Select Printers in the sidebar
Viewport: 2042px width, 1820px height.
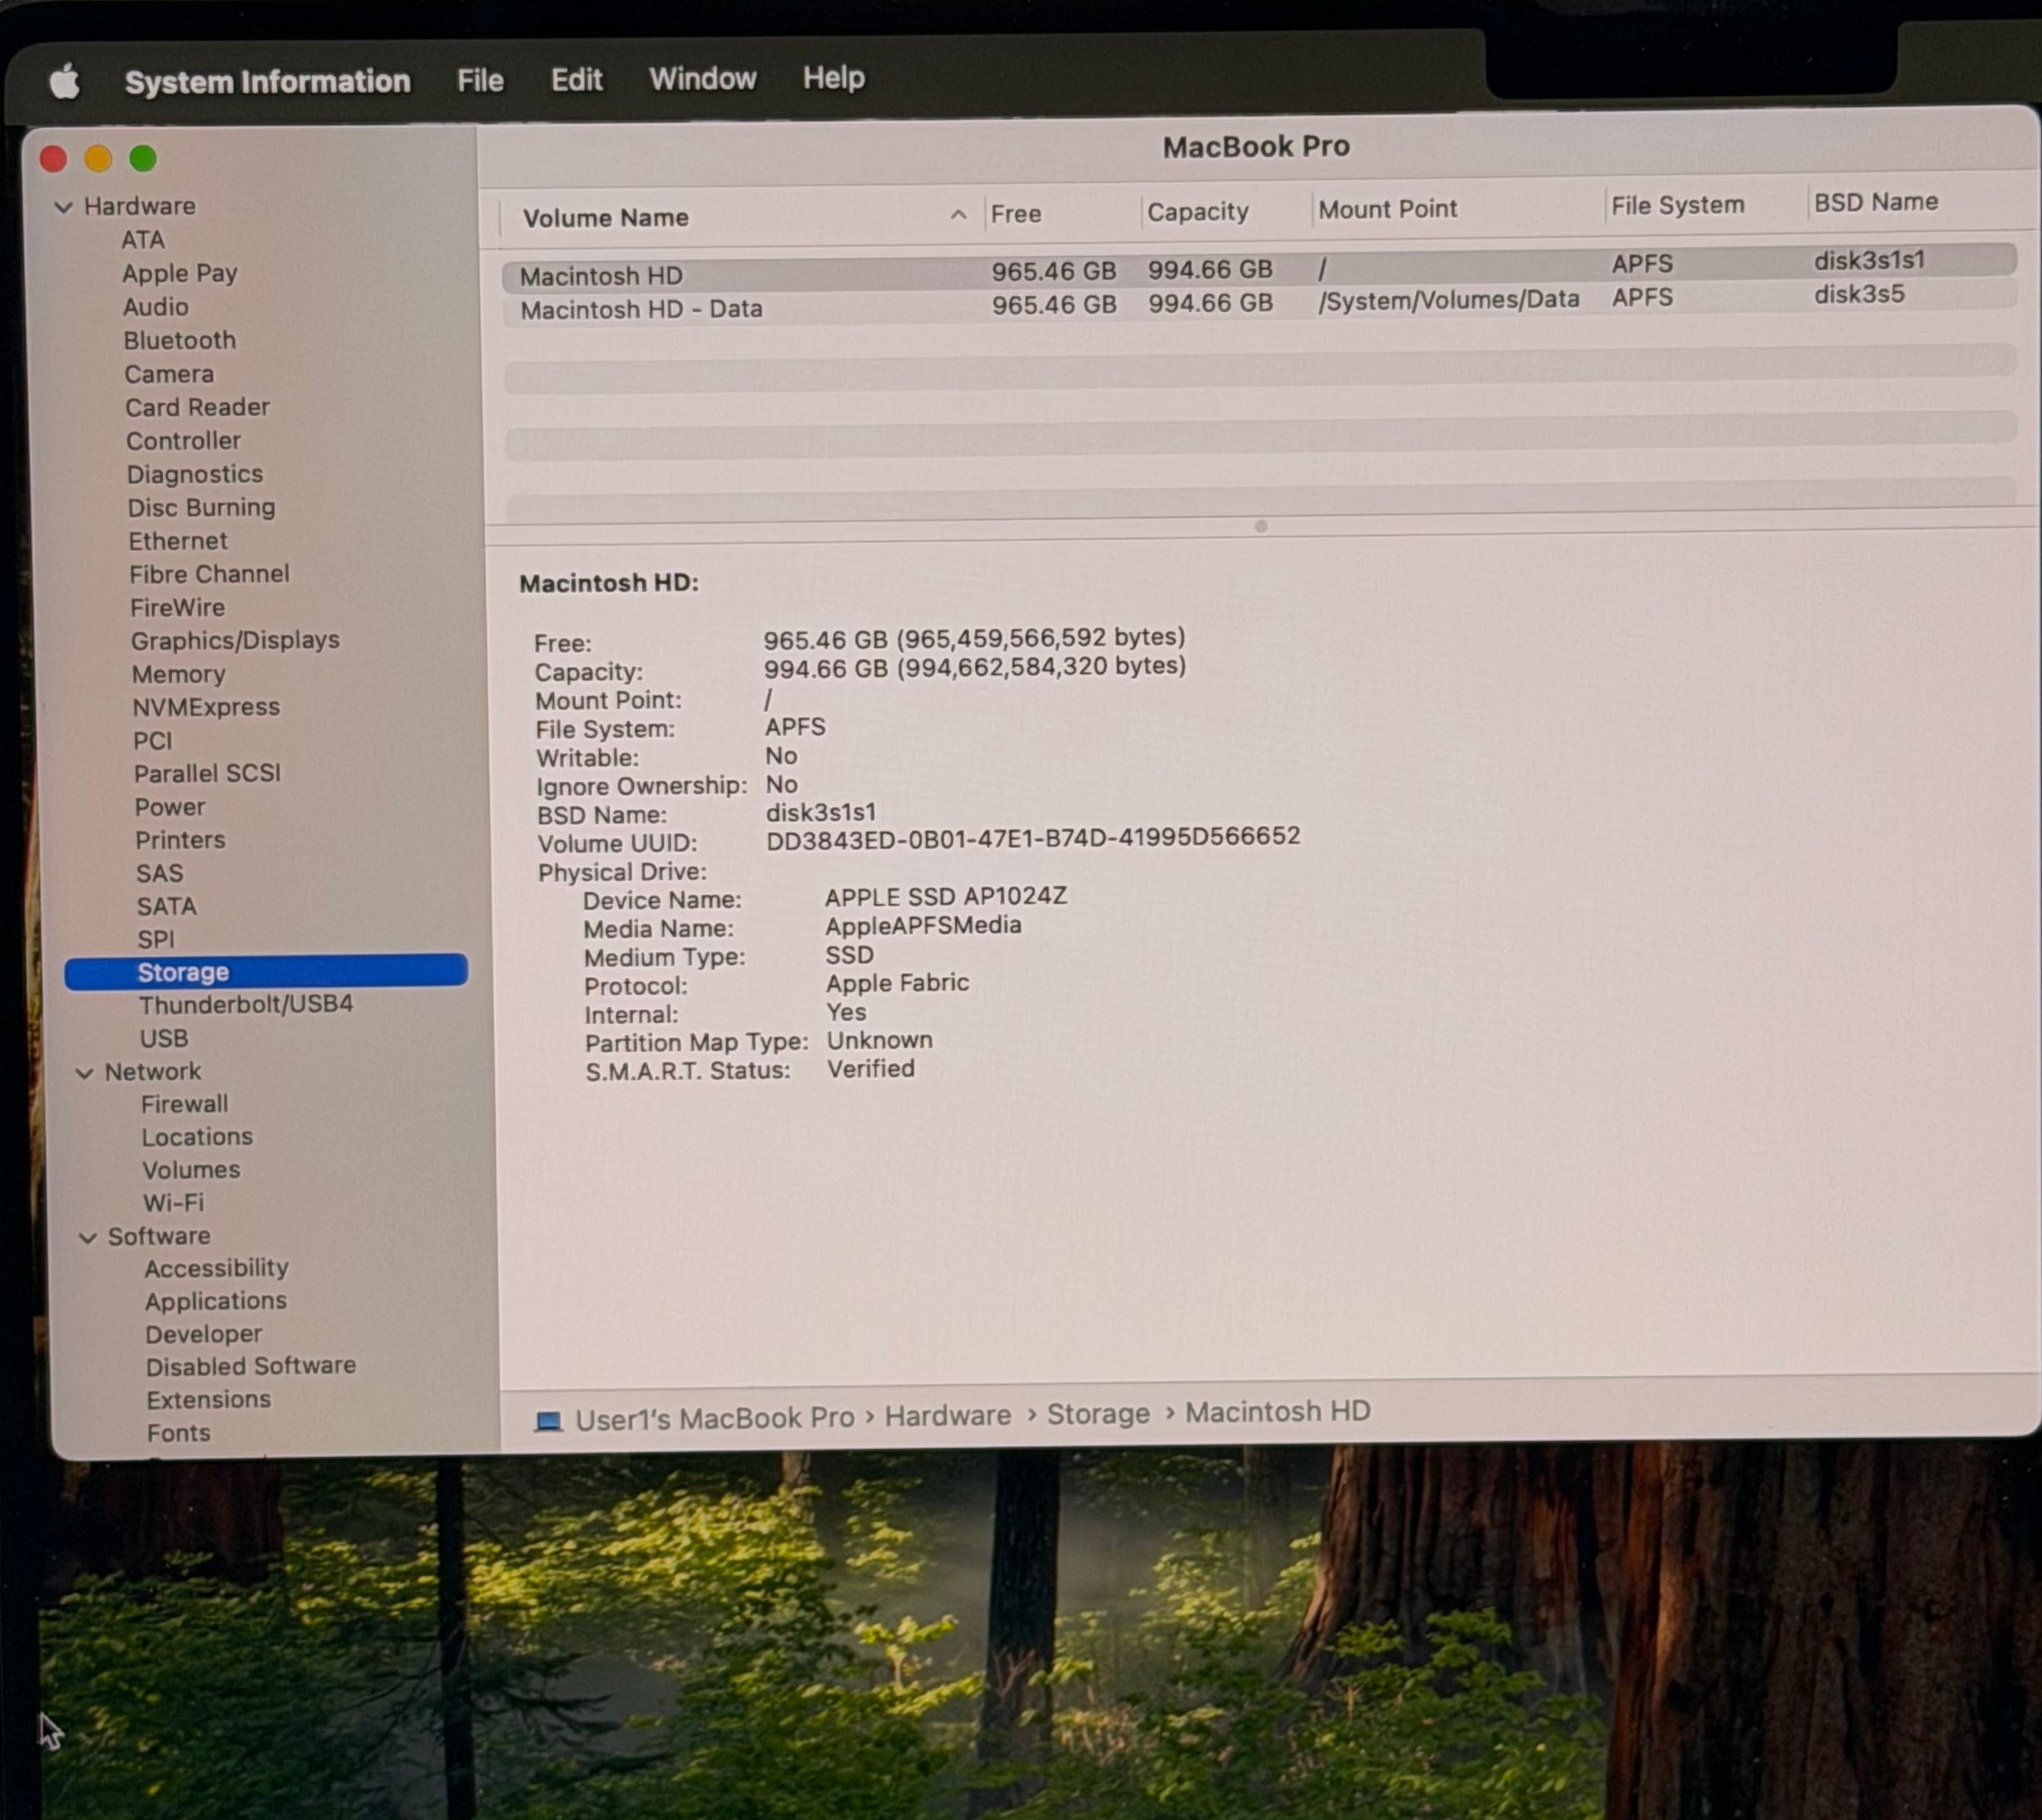point(180,840)
